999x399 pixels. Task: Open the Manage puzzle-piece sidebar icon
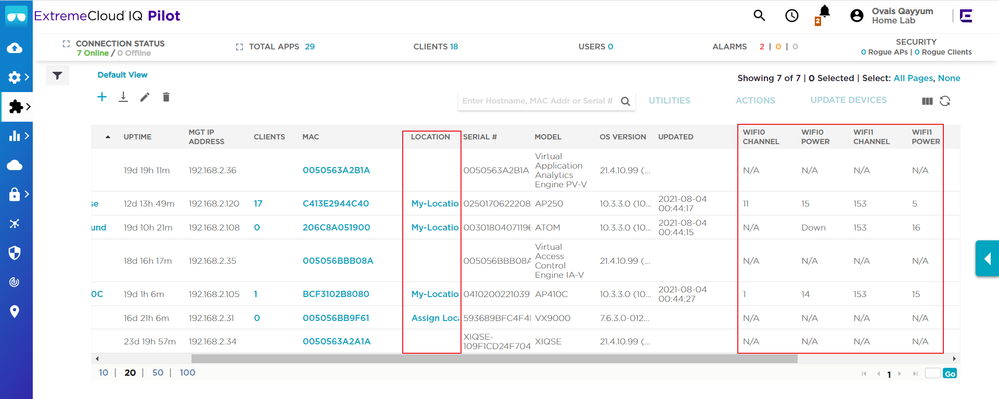(x=15, y=107)
